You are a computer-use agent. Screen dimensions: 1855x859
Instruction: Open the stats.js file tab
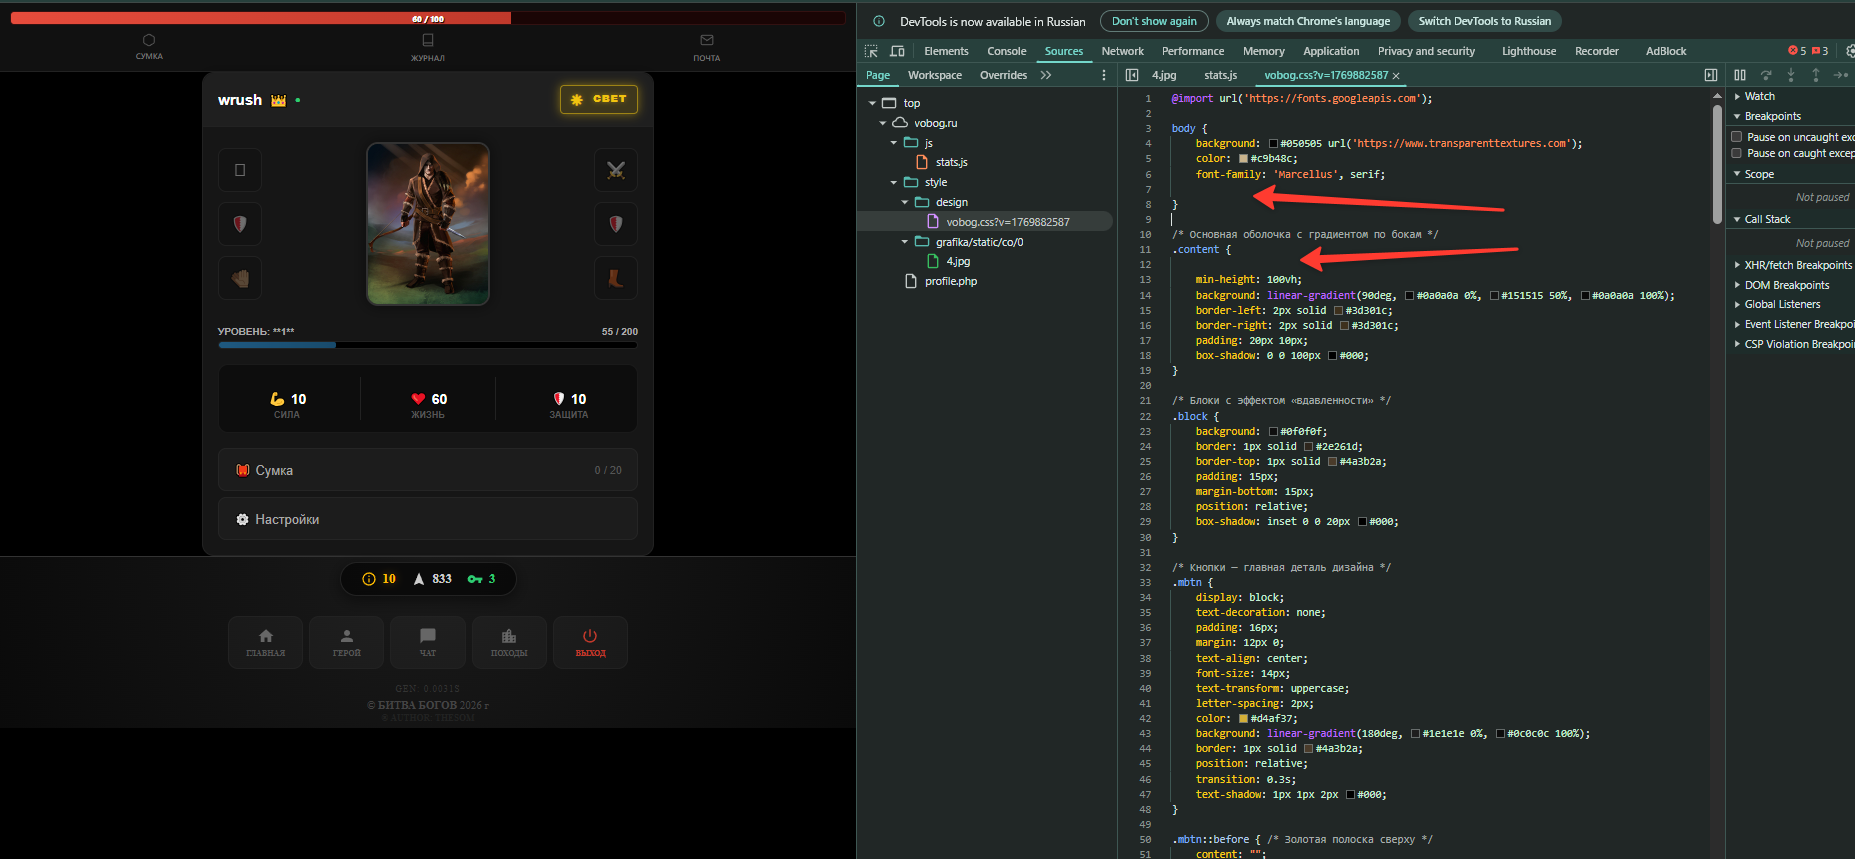pyautogui.click(x=1220, y=75)
